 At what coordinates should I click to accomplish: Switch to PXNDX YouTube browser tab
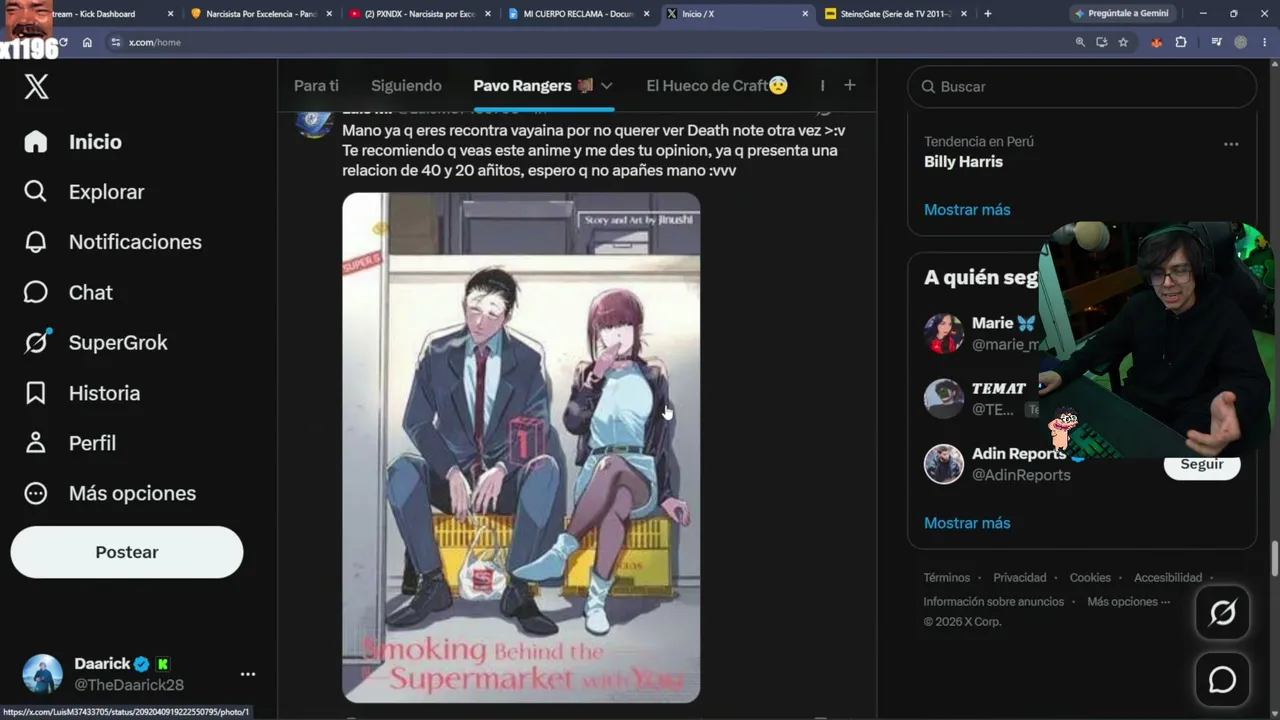coord(418,14)
